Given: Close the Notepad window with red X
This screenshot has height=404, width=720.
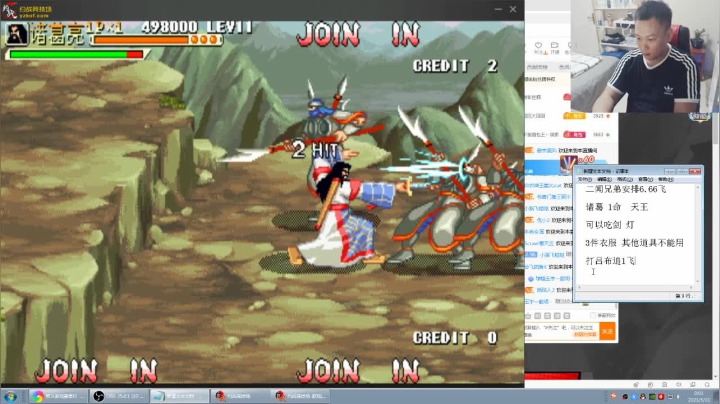Looking at the screenshot, I should coord(695,171).
